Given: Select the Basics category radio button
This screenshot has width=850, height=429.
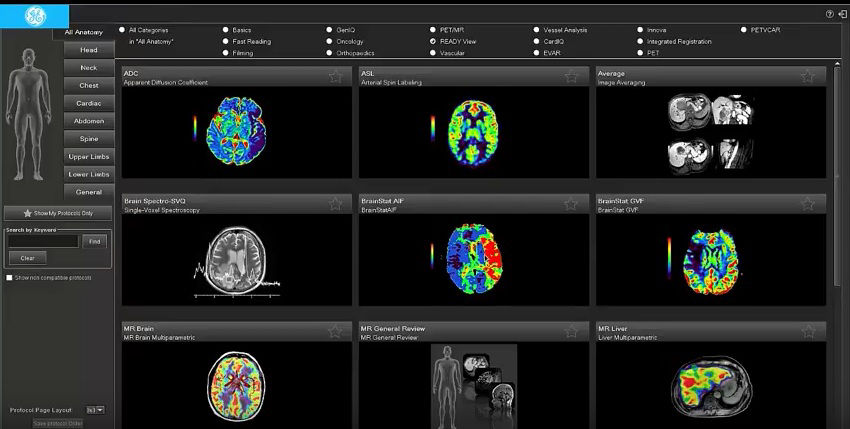Looking at the screenshot, I should coord(226,30).
